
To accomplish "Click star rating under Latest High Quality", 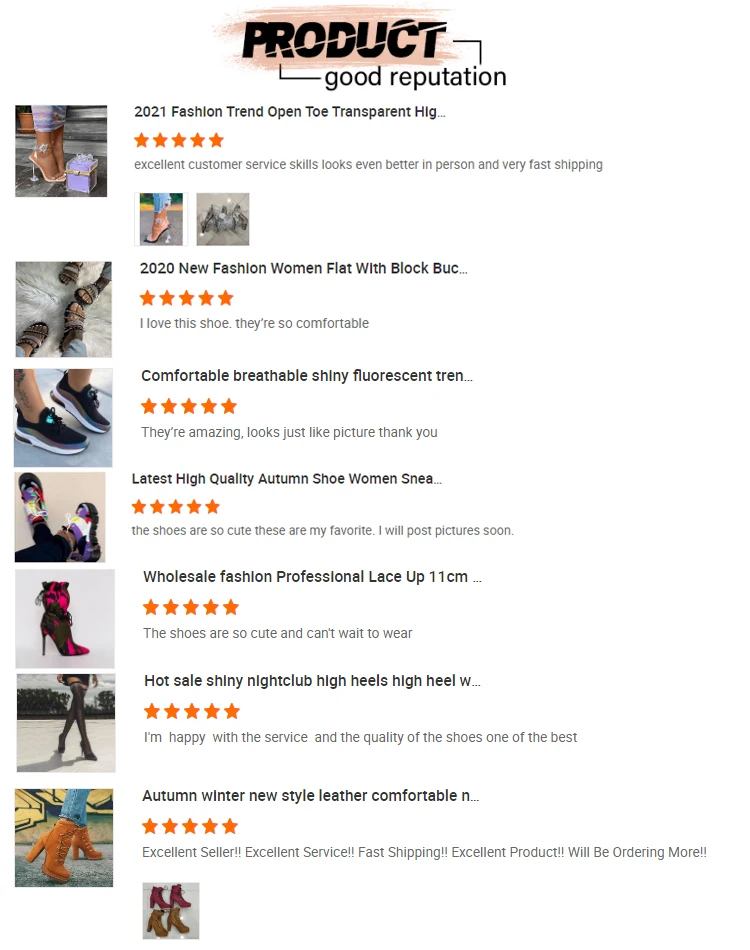I will click(x=176, y=507).
